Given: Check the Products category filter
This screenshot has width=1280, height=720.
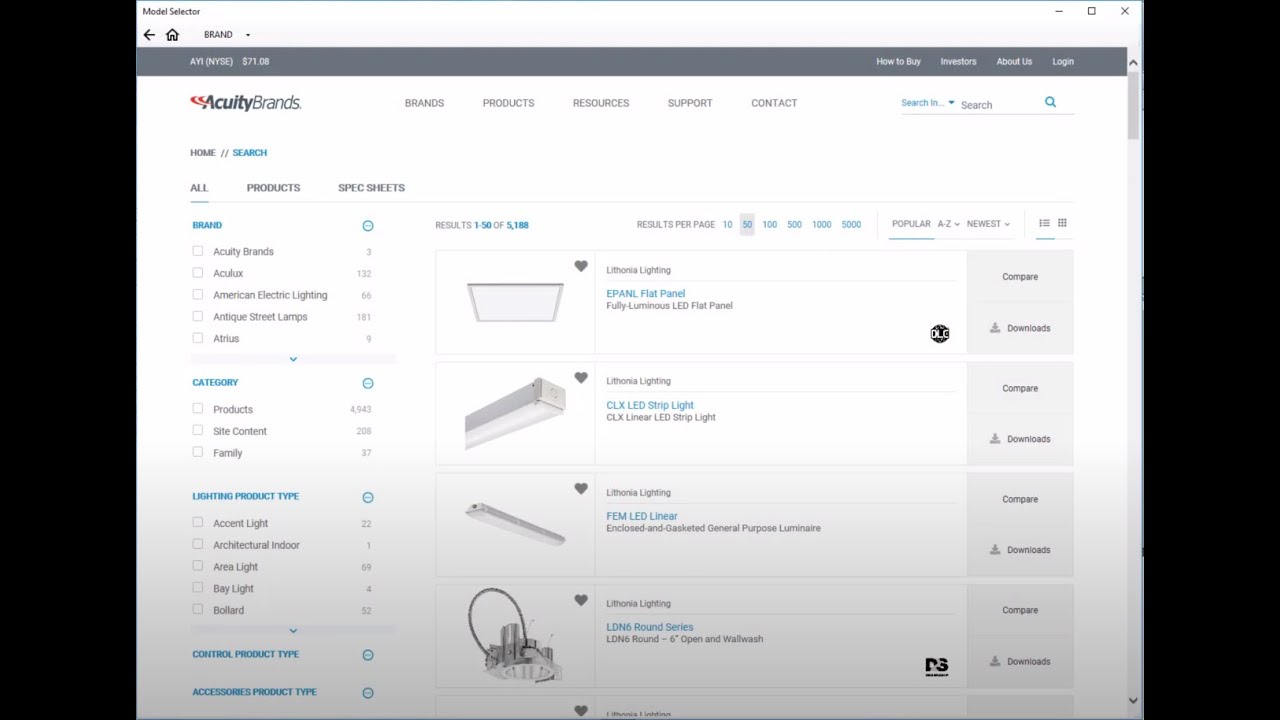Looking at the screenshot, I should pyautogui.click(x=197, y=409).
